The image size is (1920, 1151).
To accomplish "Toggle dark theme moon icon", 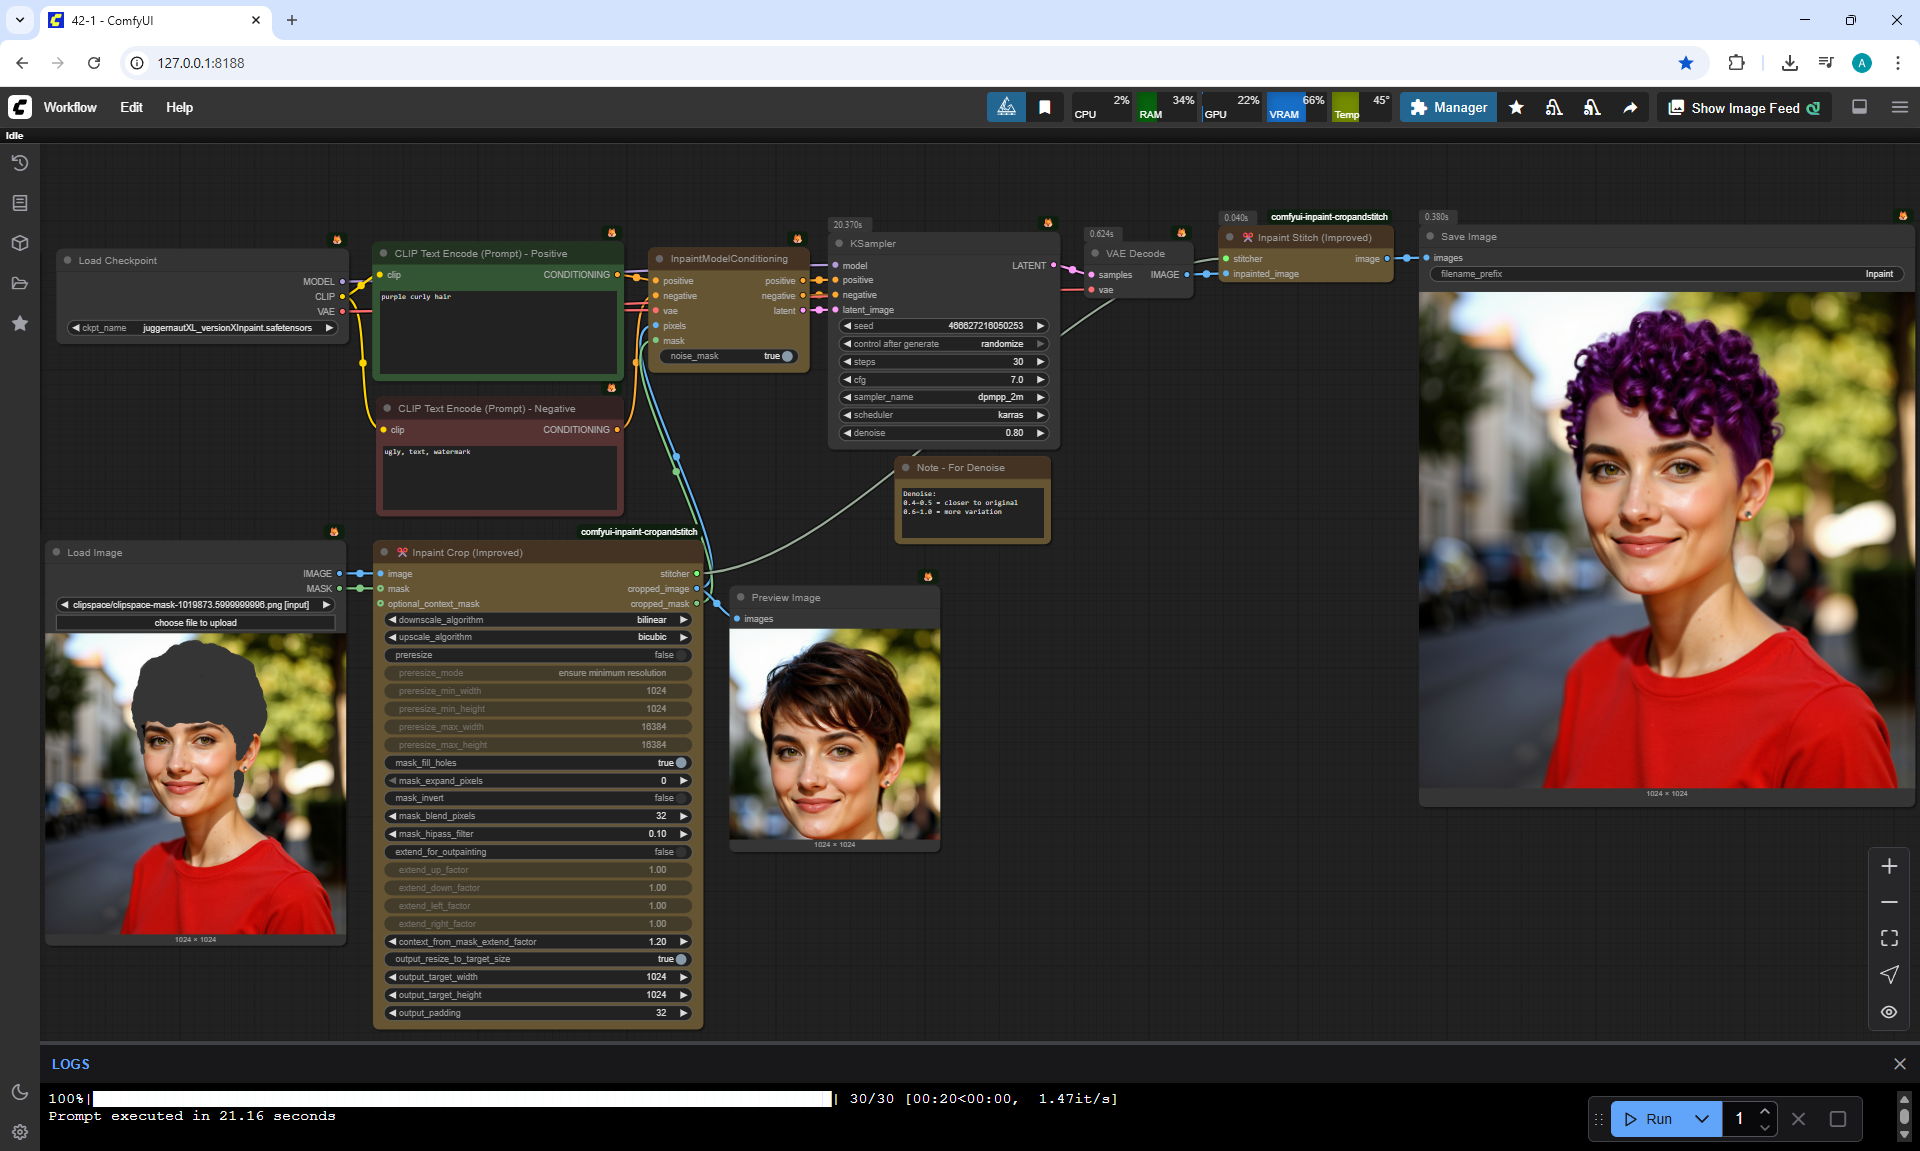I will point(19,1092).
